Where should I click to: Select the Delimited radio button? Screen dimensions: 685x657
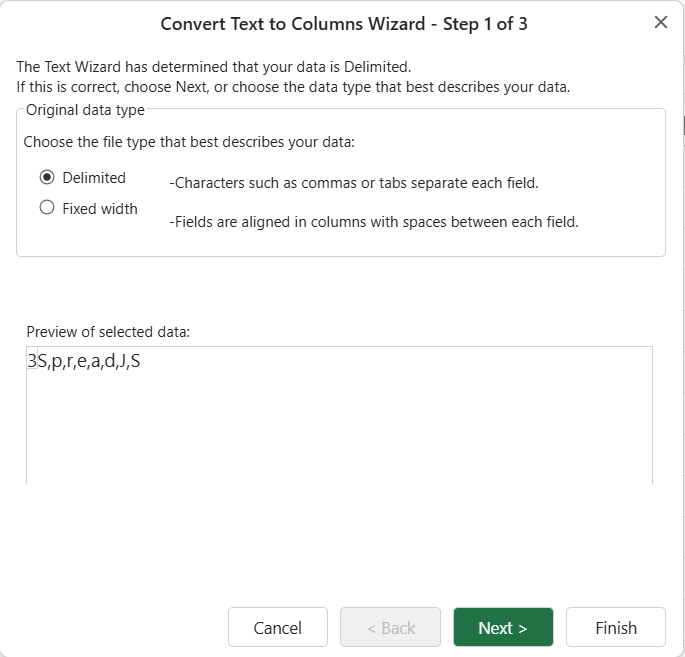(47, 177)
